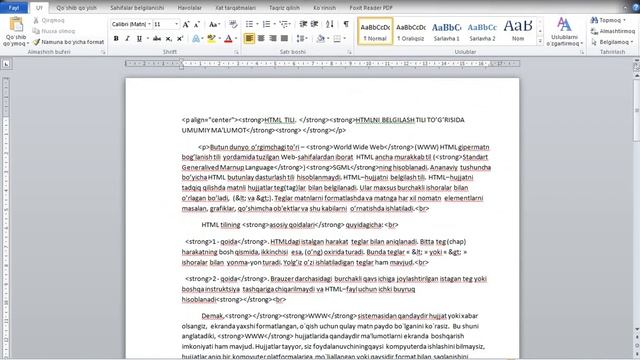Toggle center alignment
640x360 pixels.
click(x=261, y=38)
